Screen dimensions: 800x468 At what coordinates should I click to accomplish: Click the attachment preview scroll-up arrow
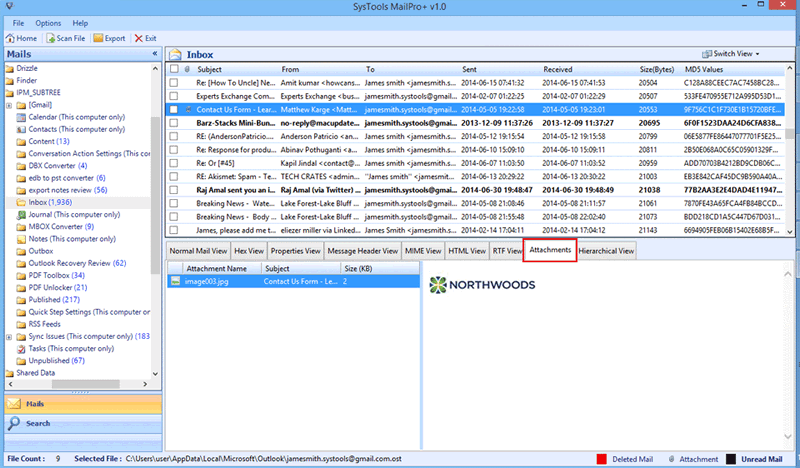click(x=788, y=274)
